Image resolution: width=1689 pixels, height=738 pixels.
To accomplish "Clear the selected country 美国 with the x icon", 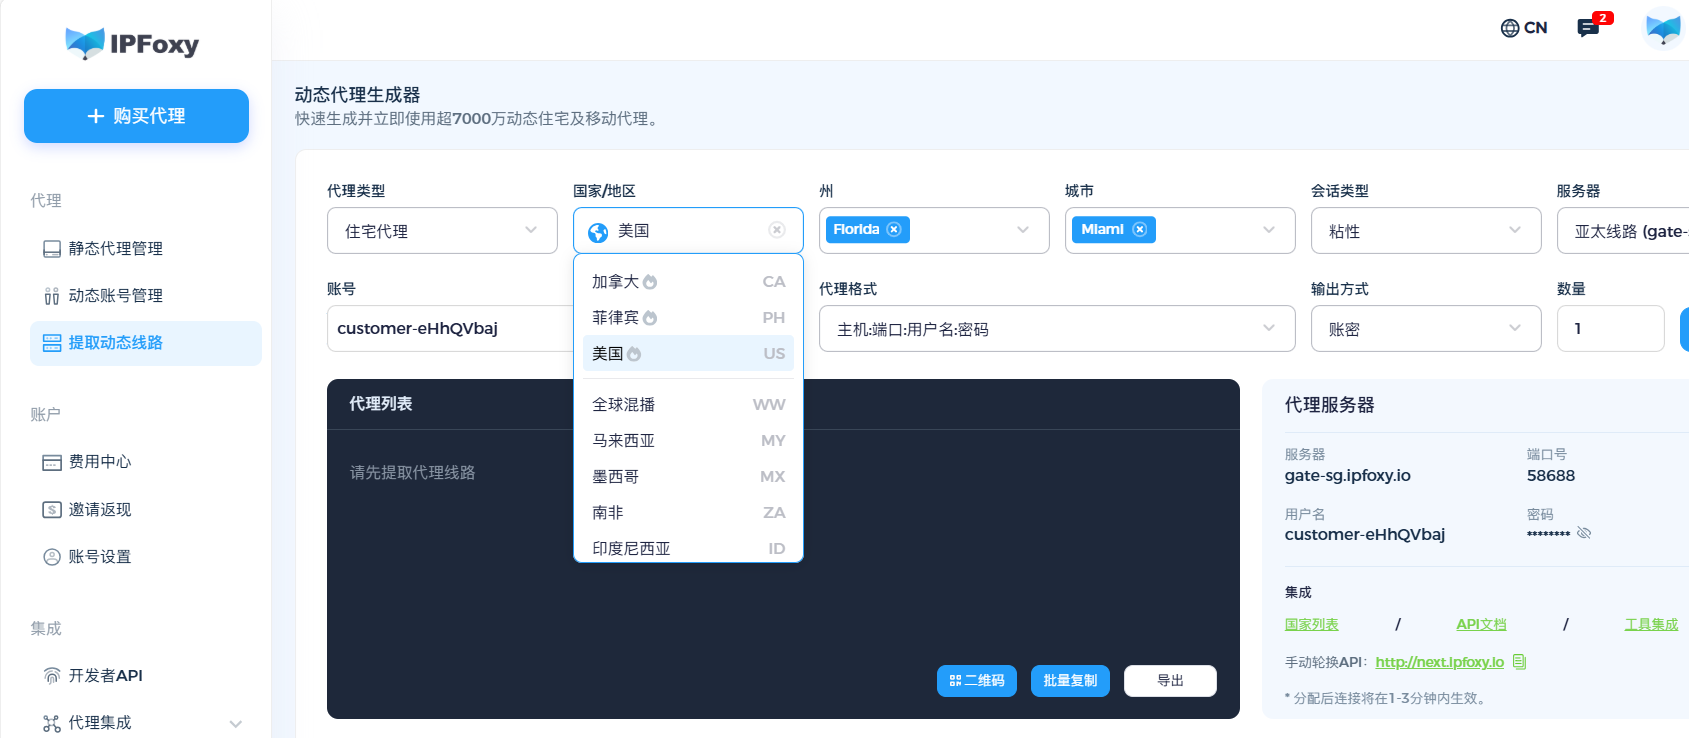I will tap(777, 230).
